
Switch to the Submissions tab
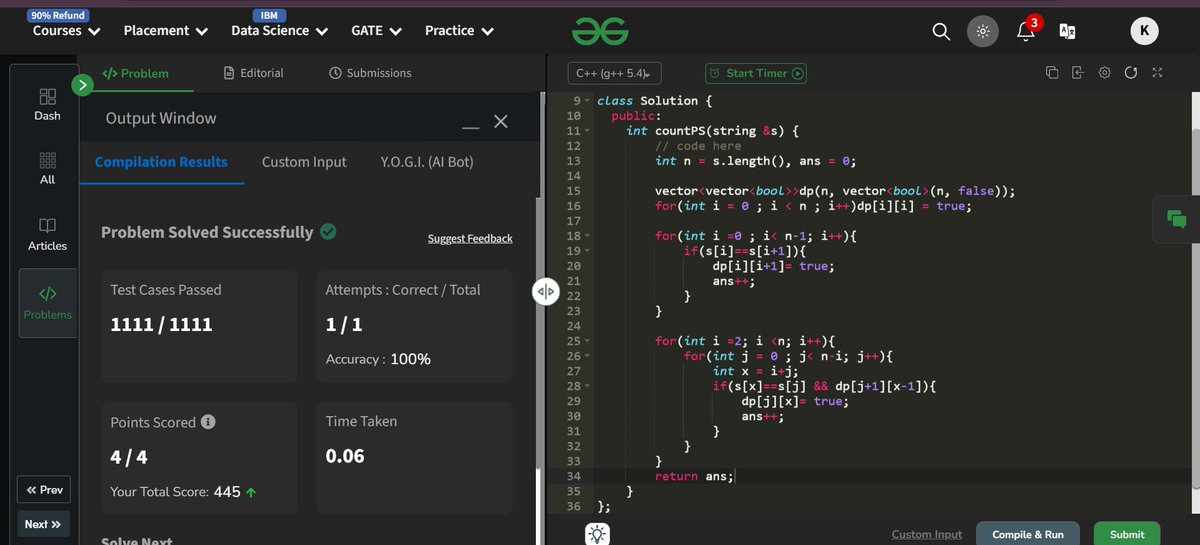click(x=370, y=73)
